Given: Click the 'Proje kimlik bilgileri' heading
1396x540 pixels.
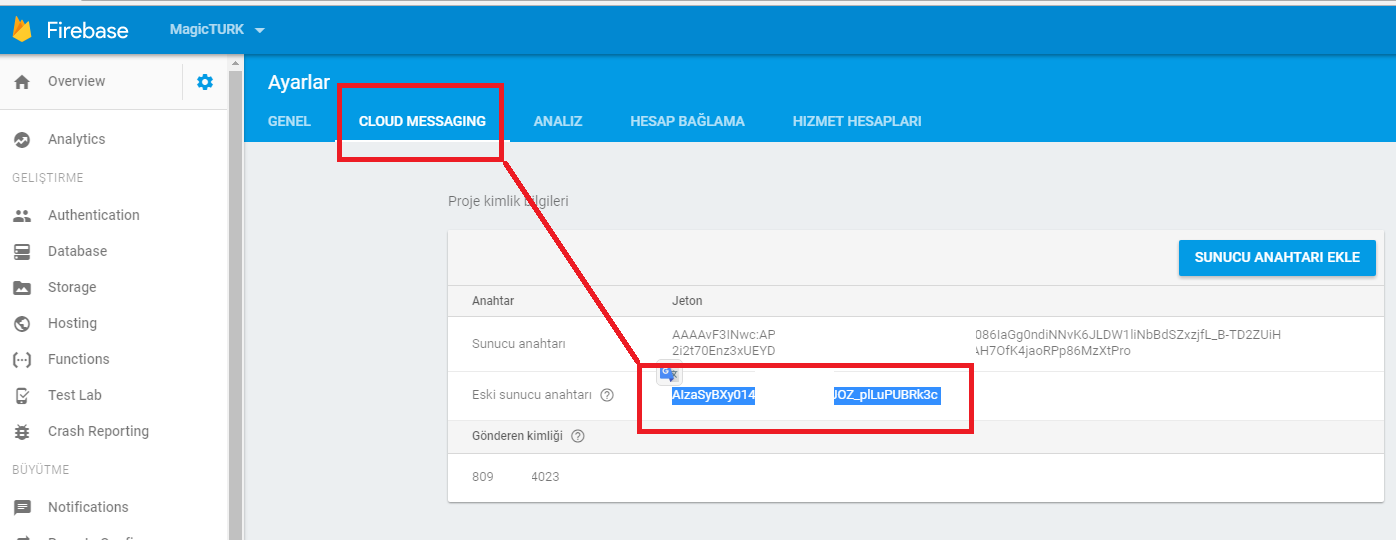Looking at the screenshot, I should (x=508, y=201).
